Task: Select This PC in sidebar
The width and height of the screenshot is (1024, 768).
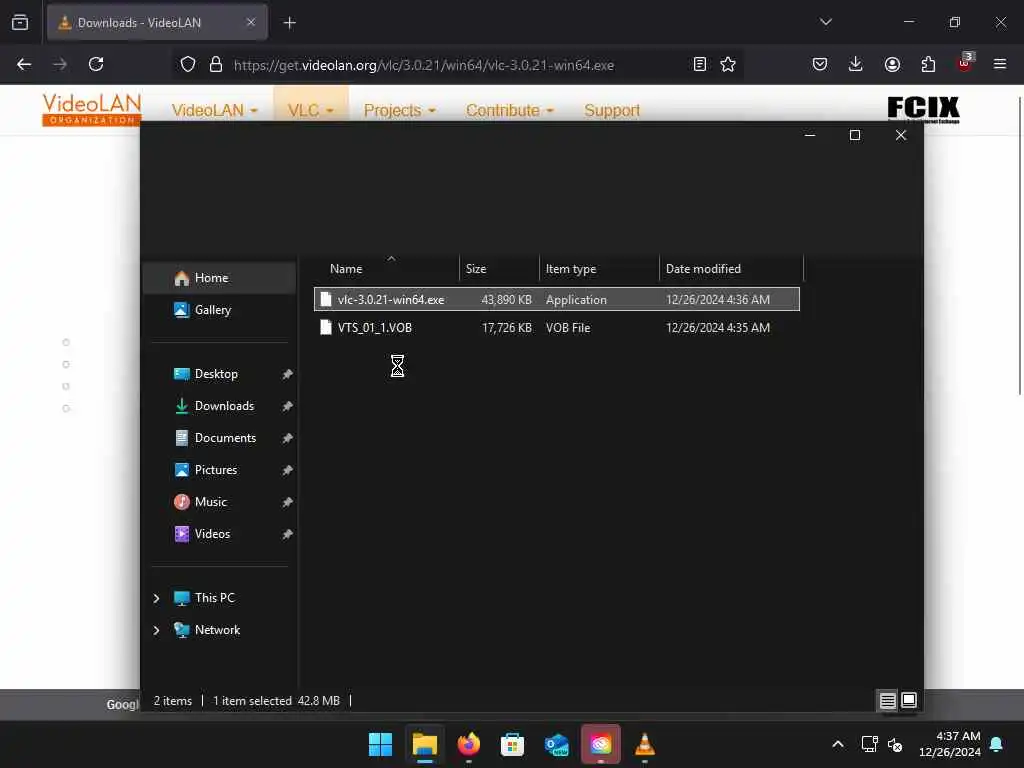Action: [214, 598]
